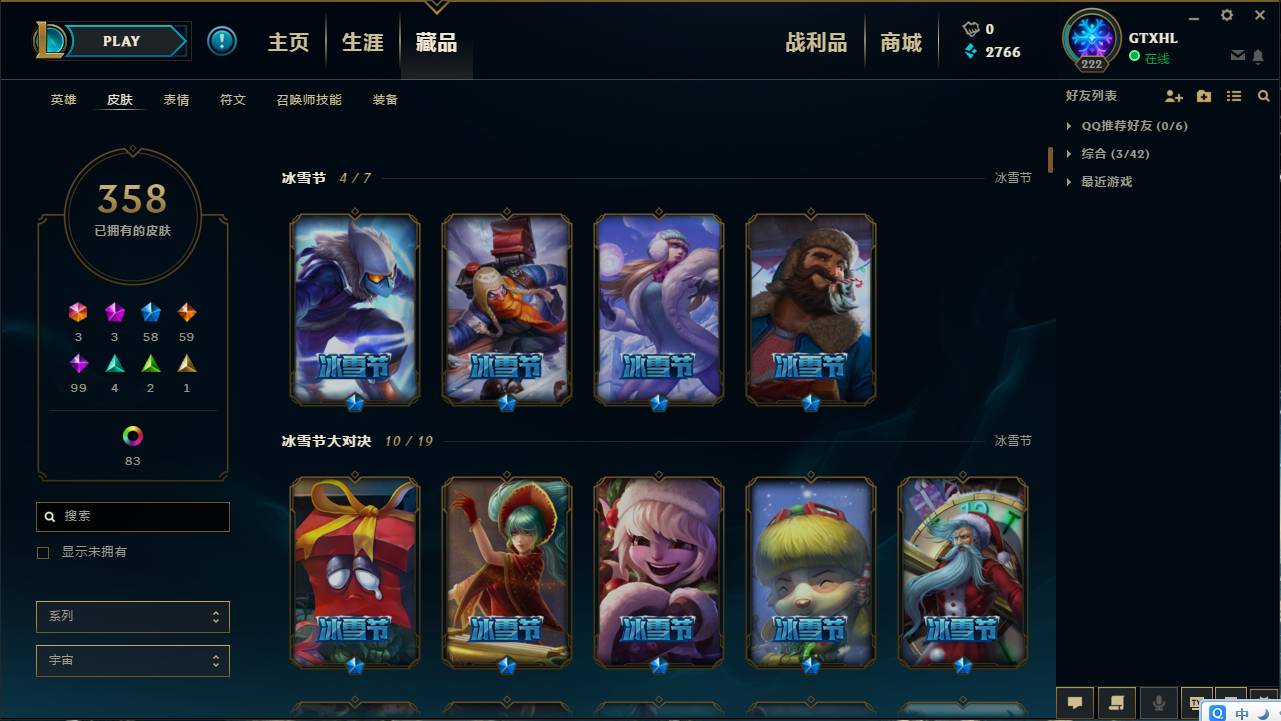Click the new folder icon in friends list
The width and height of the screenshot is (1281, 721).
1204,96
